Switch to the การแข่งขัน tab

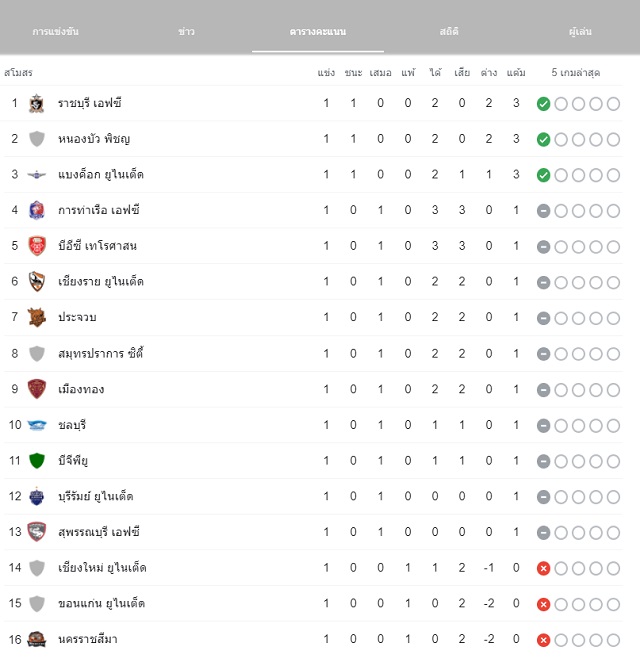click(x=56, y=32)
